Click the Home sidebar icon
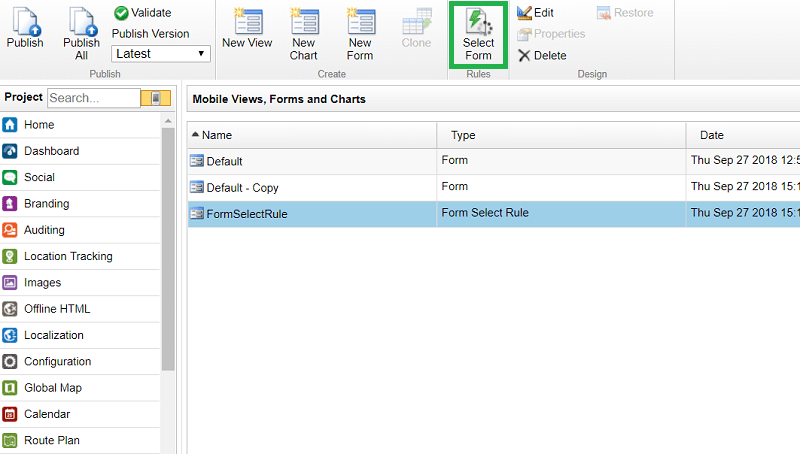 [x=10, y=124]
